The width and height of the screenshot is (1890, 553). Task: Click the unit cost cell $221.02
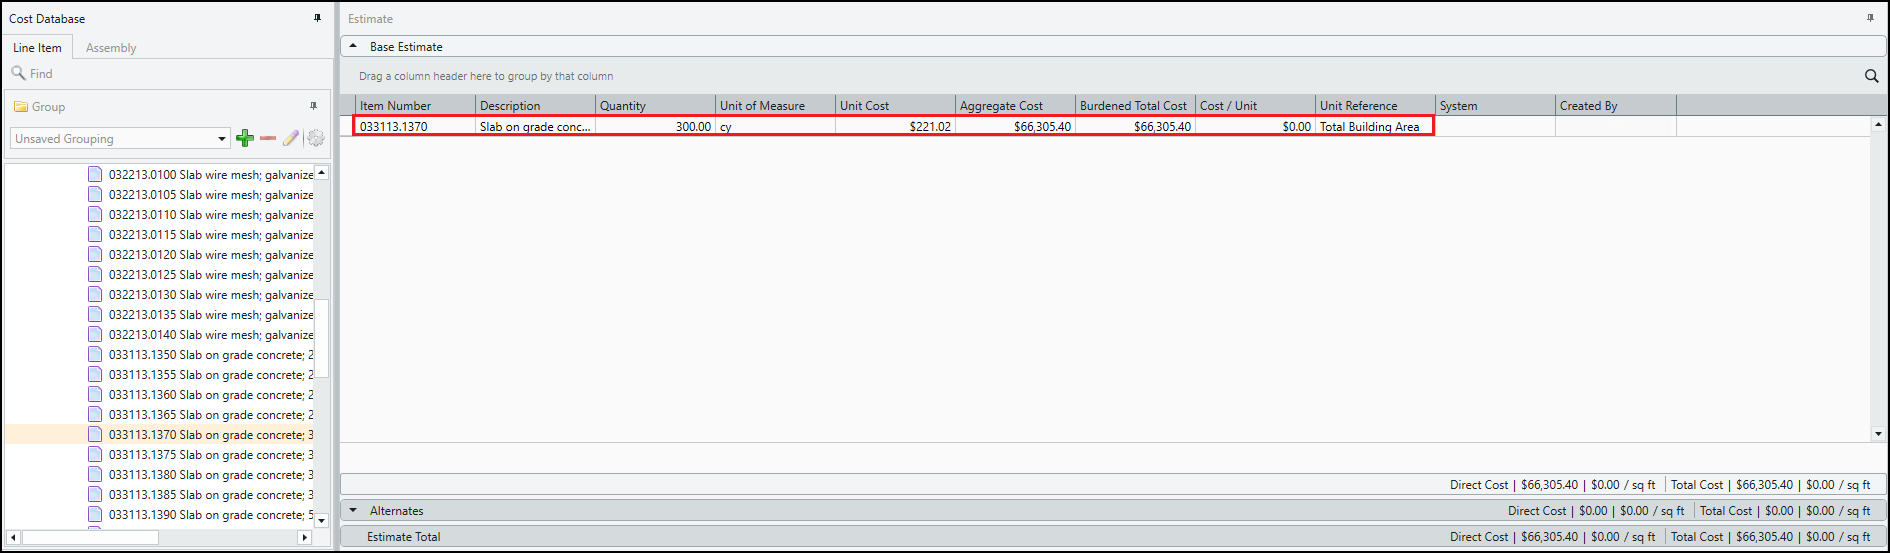click(895, 126)
